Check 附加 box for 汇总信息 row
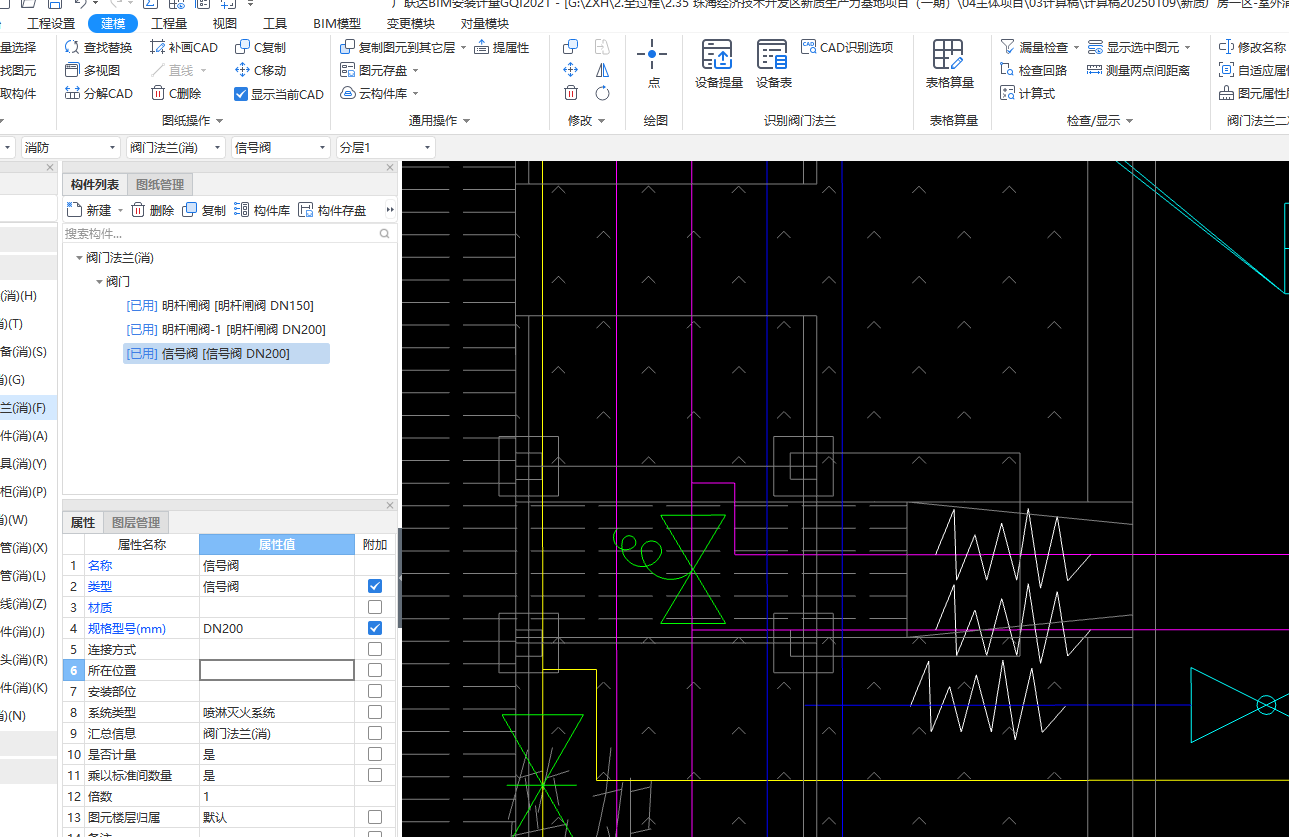 pos(375,733)
